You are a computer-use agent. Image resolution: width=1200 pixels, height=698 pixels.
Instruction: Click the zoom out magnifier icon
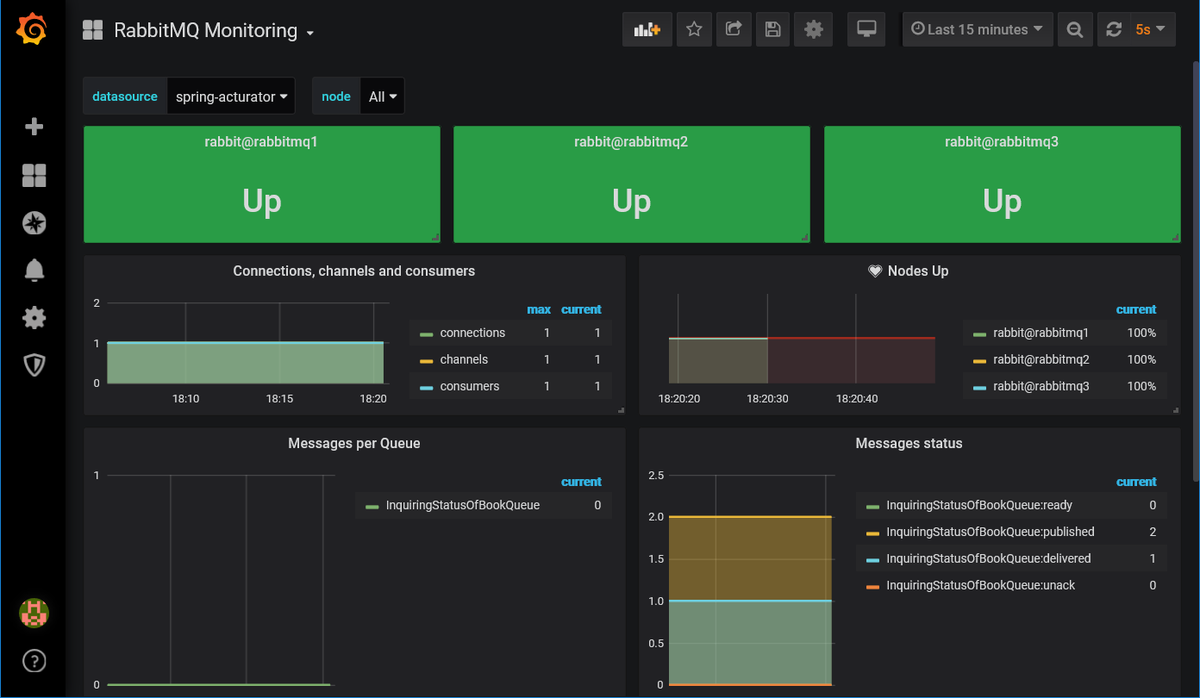(x=1074, y=30)
